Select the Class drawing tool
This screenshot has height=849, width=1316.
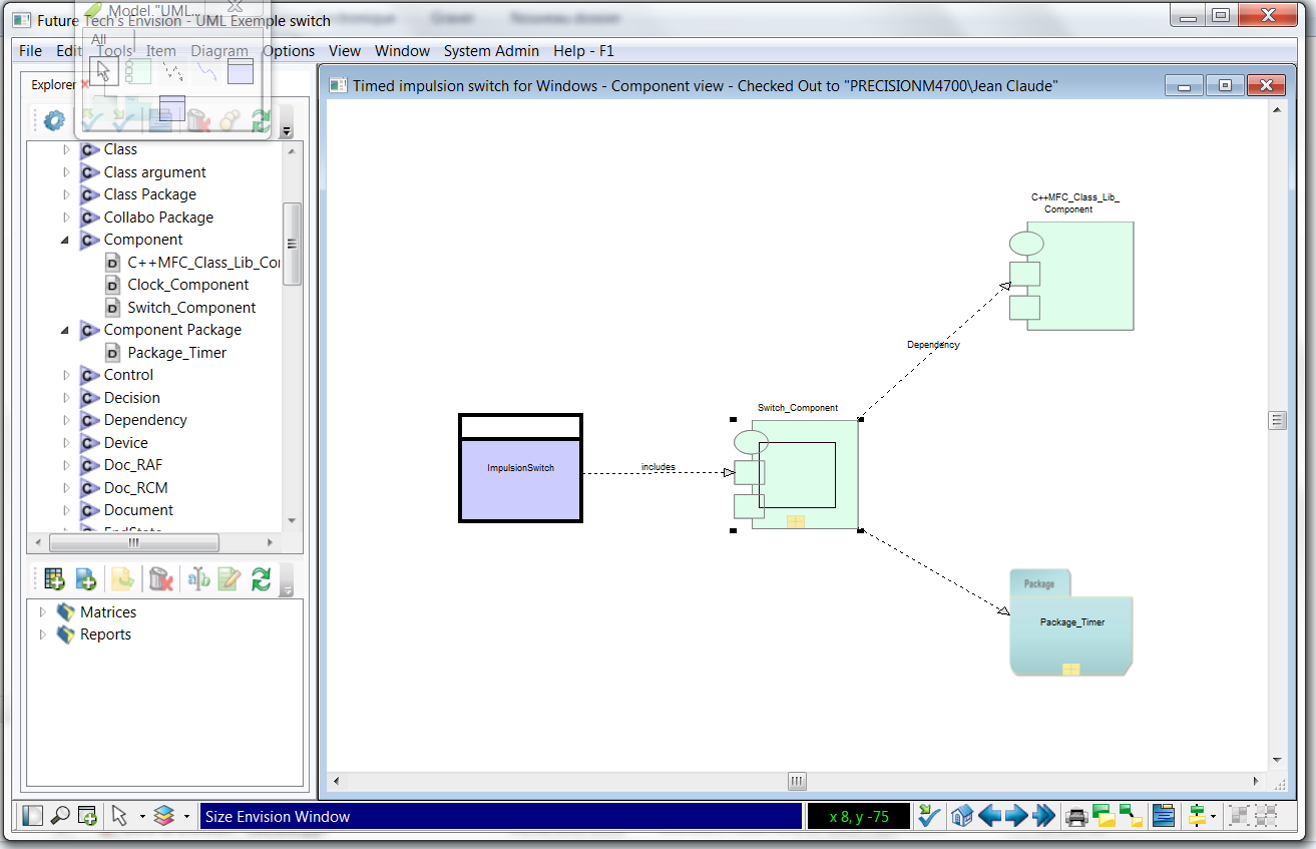pyautogui.click(x=240, y=71)
